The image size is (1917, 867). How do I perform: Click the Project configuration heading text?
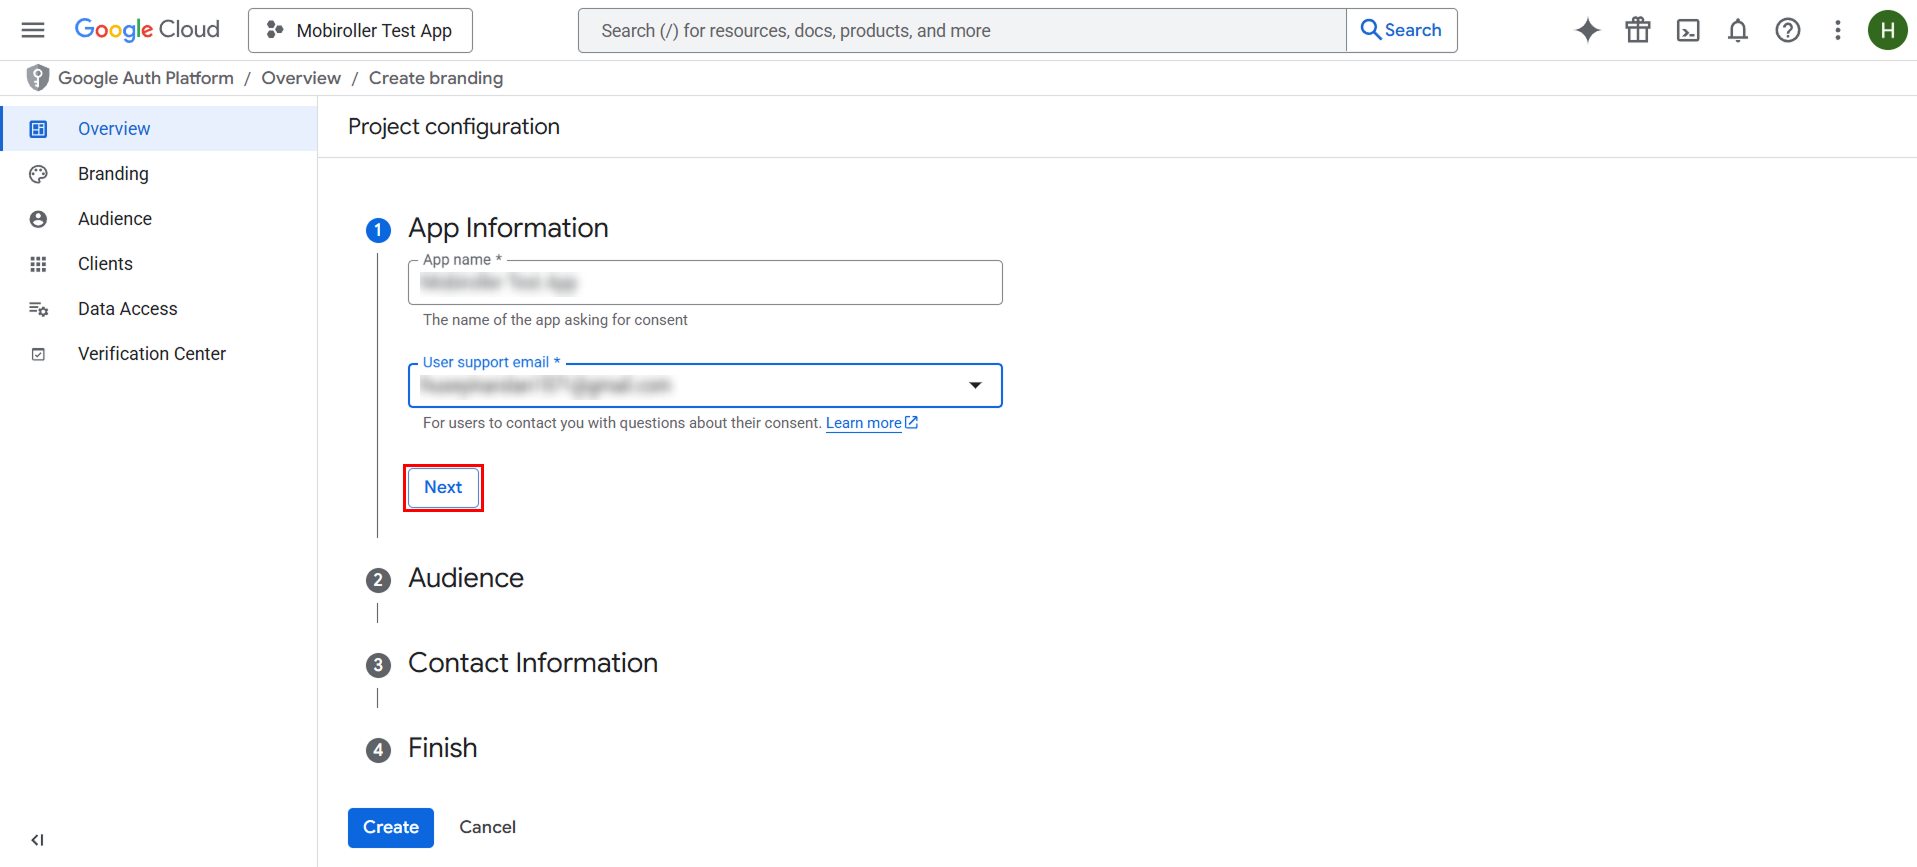tap(454, 127)
